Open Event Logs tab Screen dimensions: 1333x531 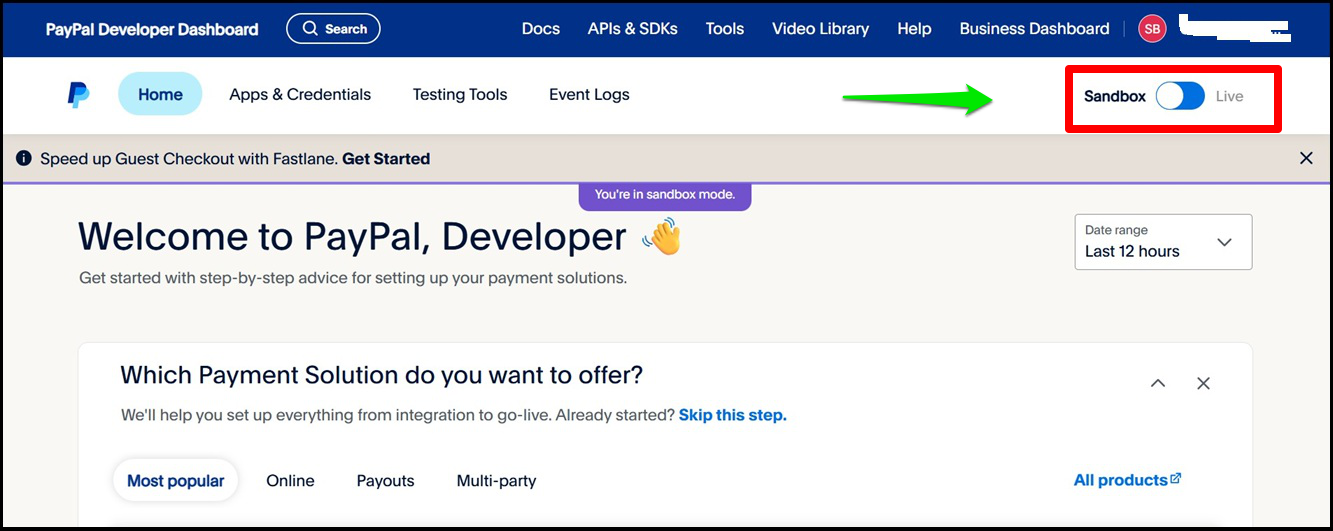(x=589, y=95)
